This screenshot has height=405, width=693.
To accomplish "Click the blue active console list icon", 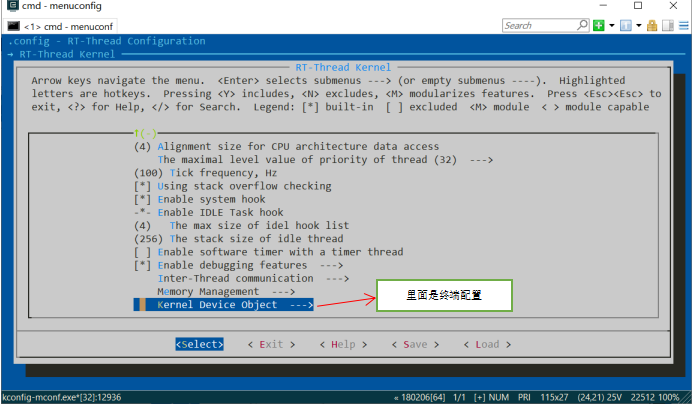I will point(625,26).
